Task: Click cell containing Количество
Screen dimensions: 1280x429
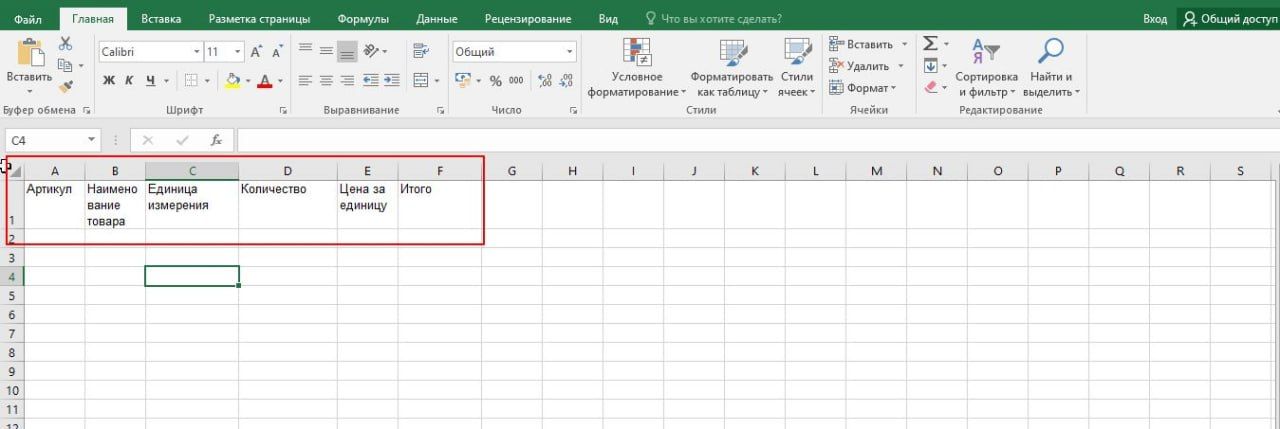Action: 288,205
